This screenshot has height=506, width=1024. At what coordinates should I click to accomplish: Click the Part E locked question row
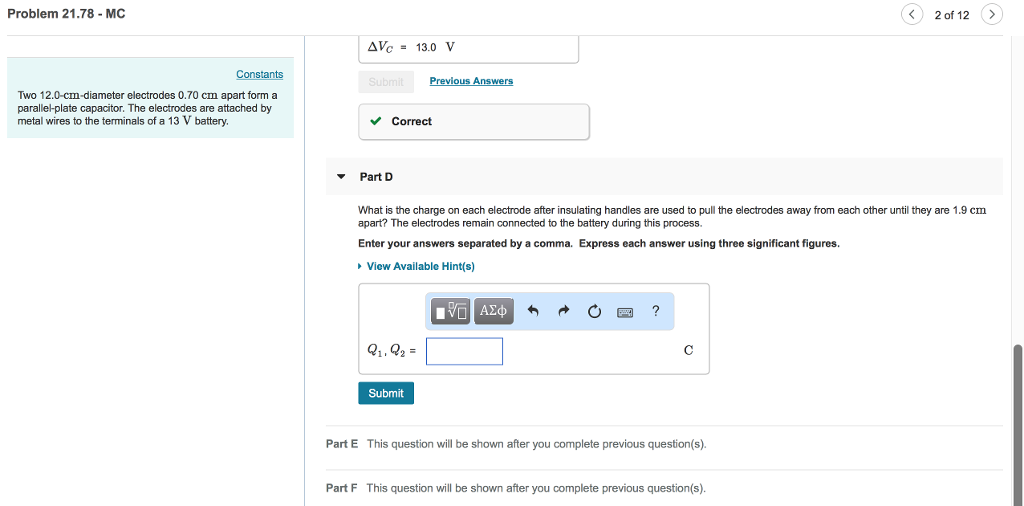[x=664, y=444]
